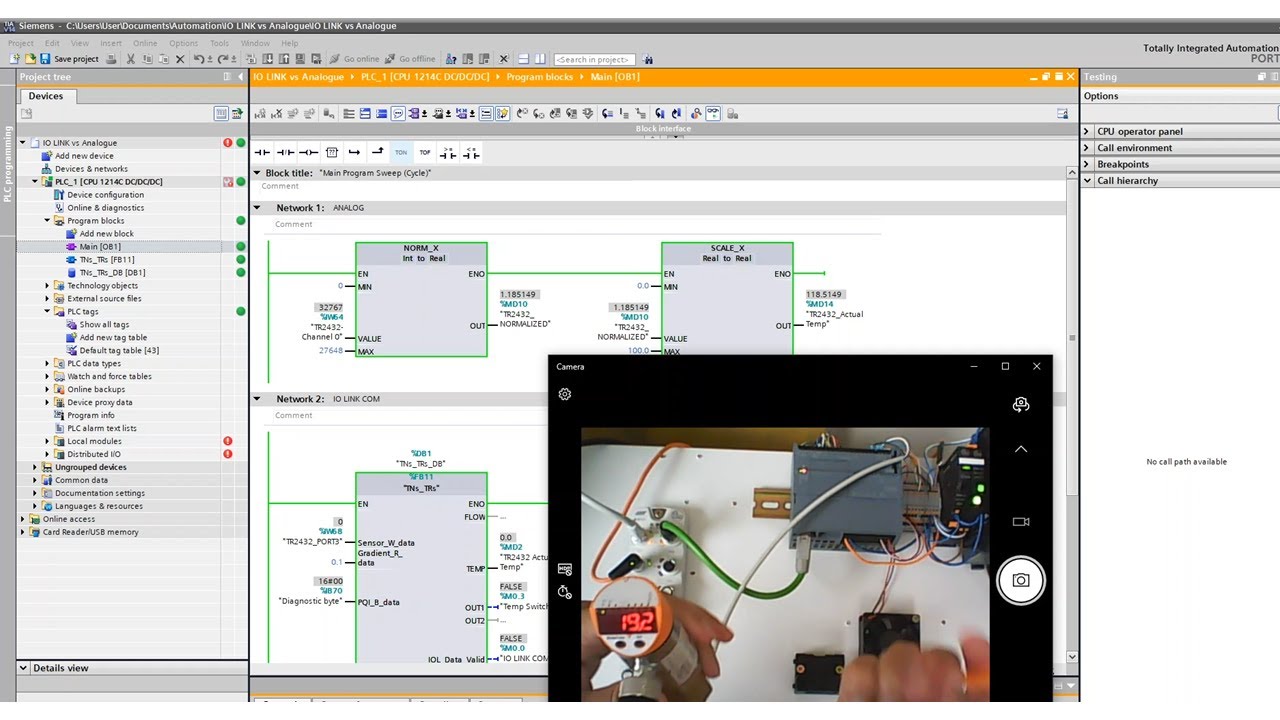Click the Undo arrow icon
Viewport: 1280px width, 720px height.
[x=199, y=59]
